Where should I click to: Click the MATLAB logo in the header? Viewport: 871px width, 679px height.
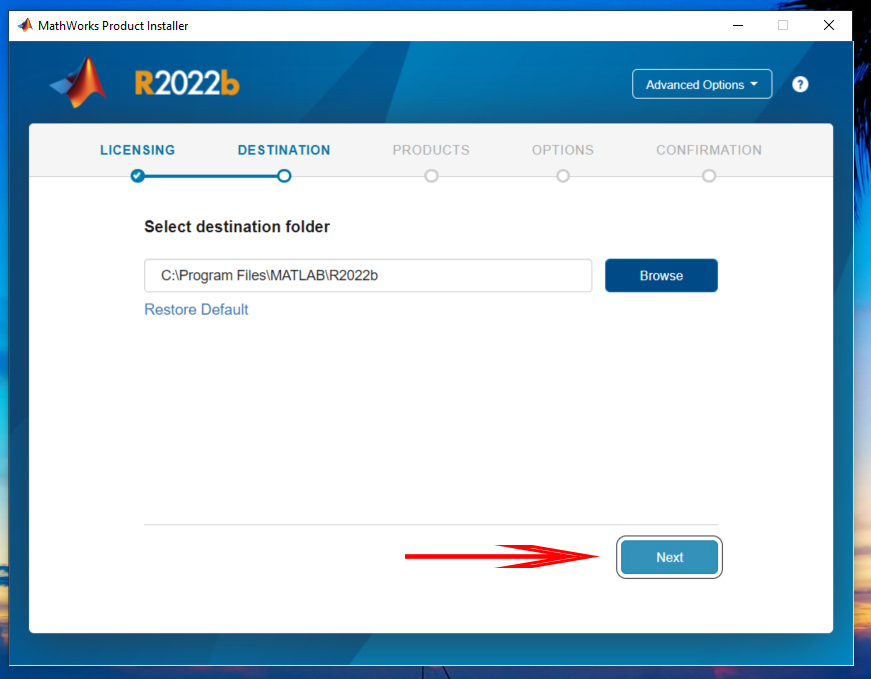[80, 83]
